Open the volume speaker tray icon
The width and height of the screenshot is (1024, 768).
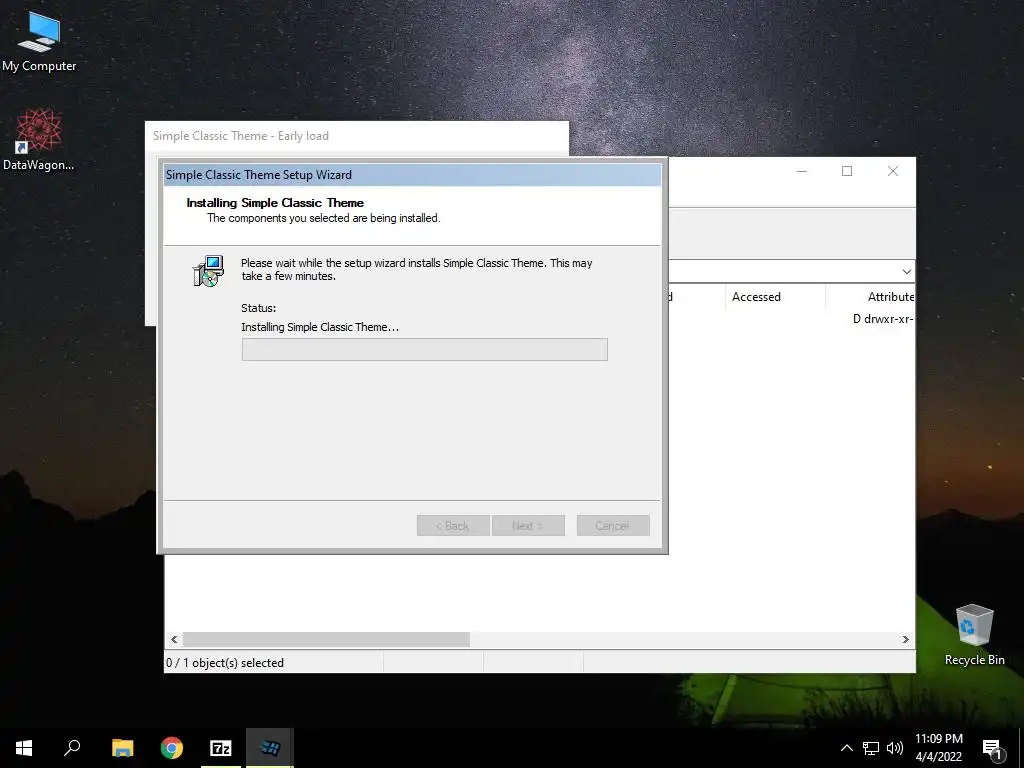pos(895,748)
